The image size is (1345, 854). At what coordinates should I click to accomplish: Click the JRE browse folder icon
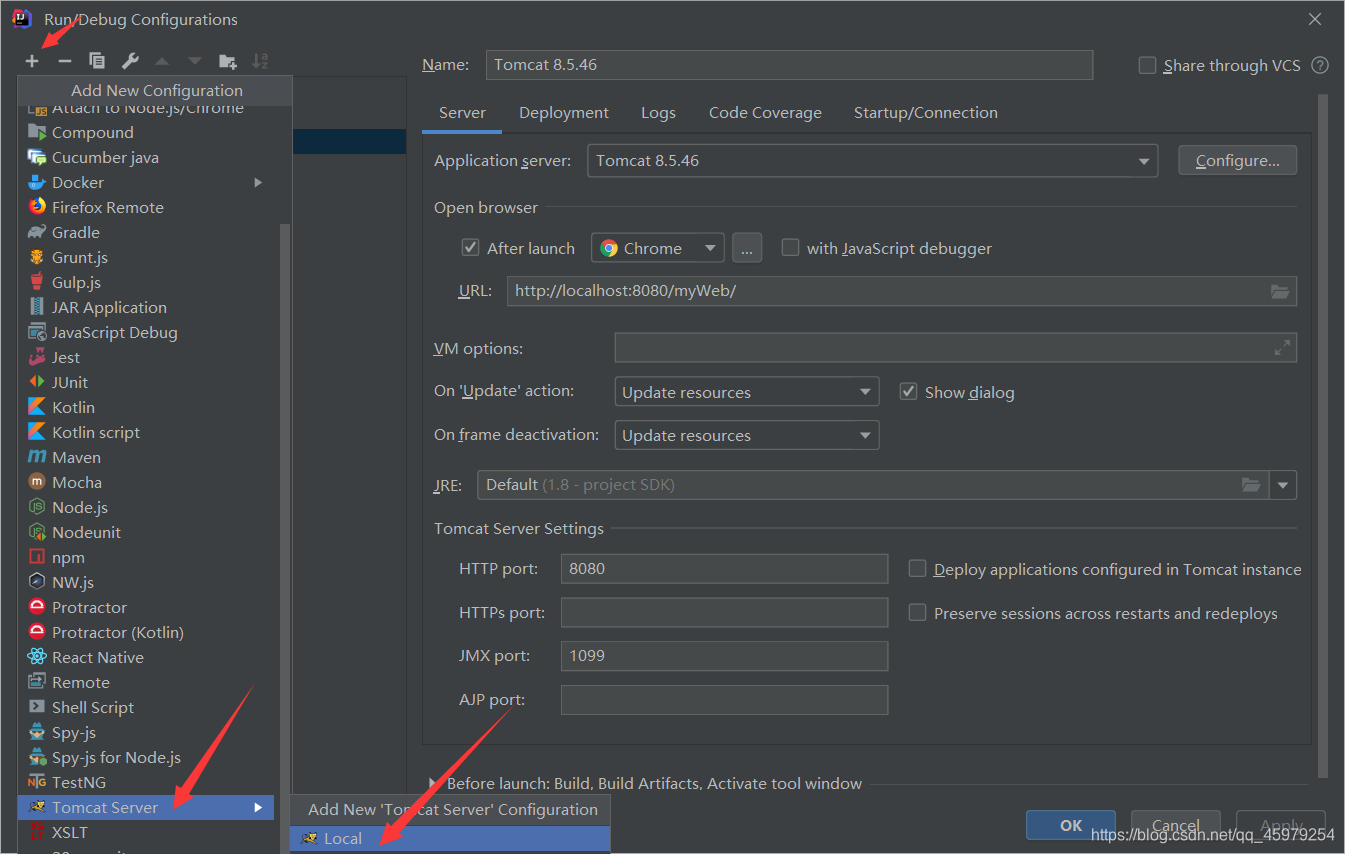1251,485
